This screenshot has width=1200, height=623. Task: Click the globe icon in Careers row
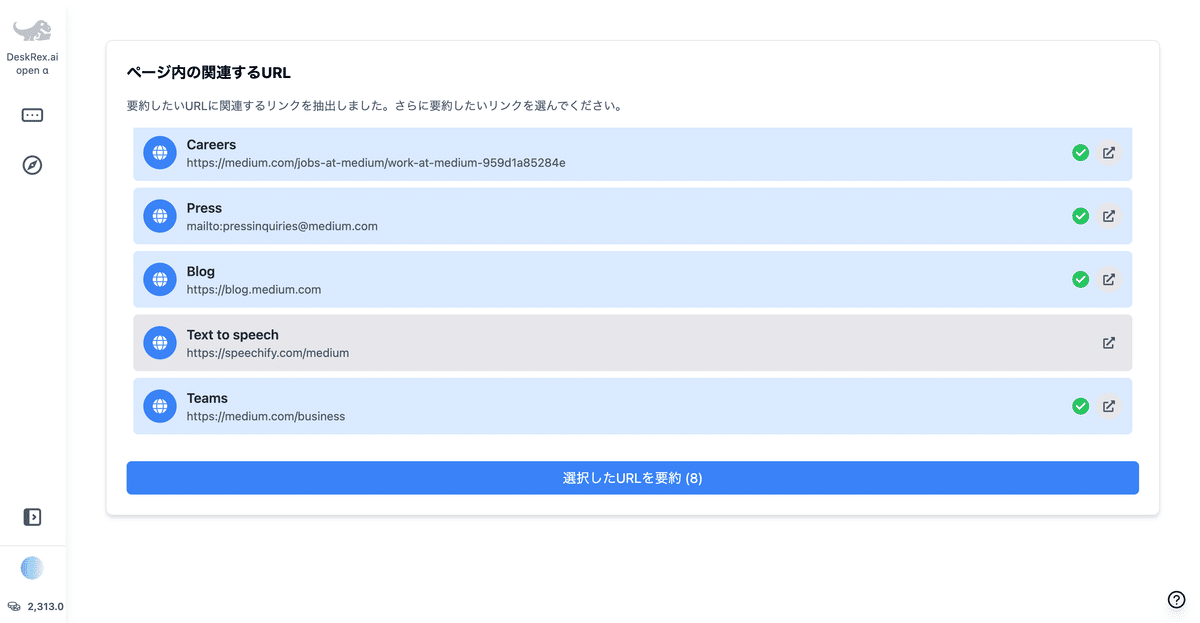(x=160, y=153)
